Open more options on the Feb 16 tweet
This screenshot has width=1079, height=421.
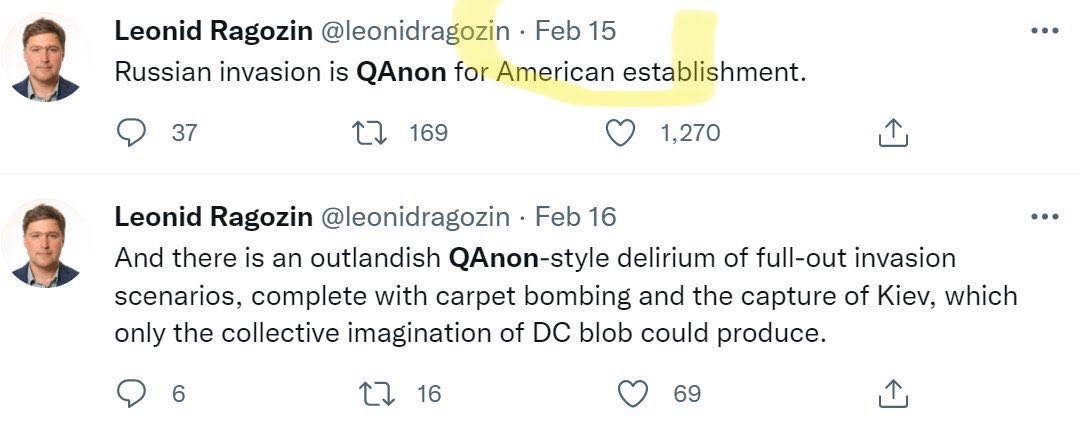click(x=1045, y=217)
